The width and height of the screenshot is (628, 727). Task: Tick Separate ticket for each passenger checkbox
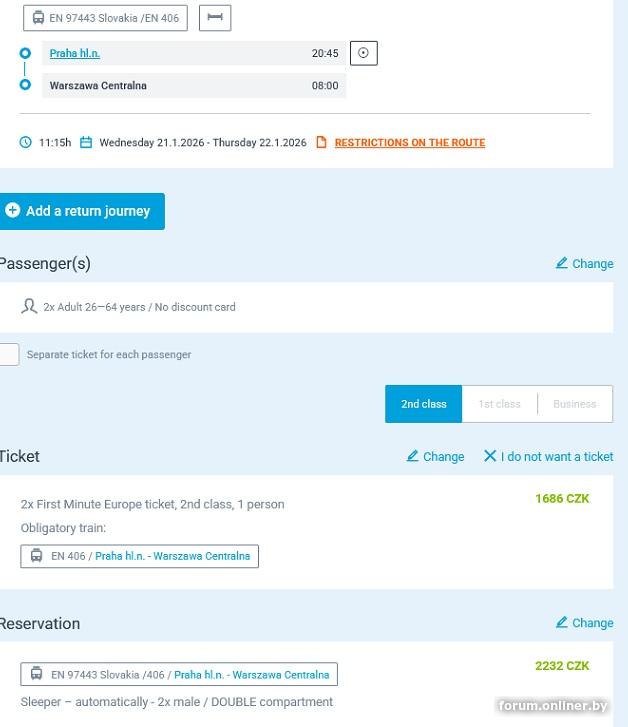(x=9, y=354)
